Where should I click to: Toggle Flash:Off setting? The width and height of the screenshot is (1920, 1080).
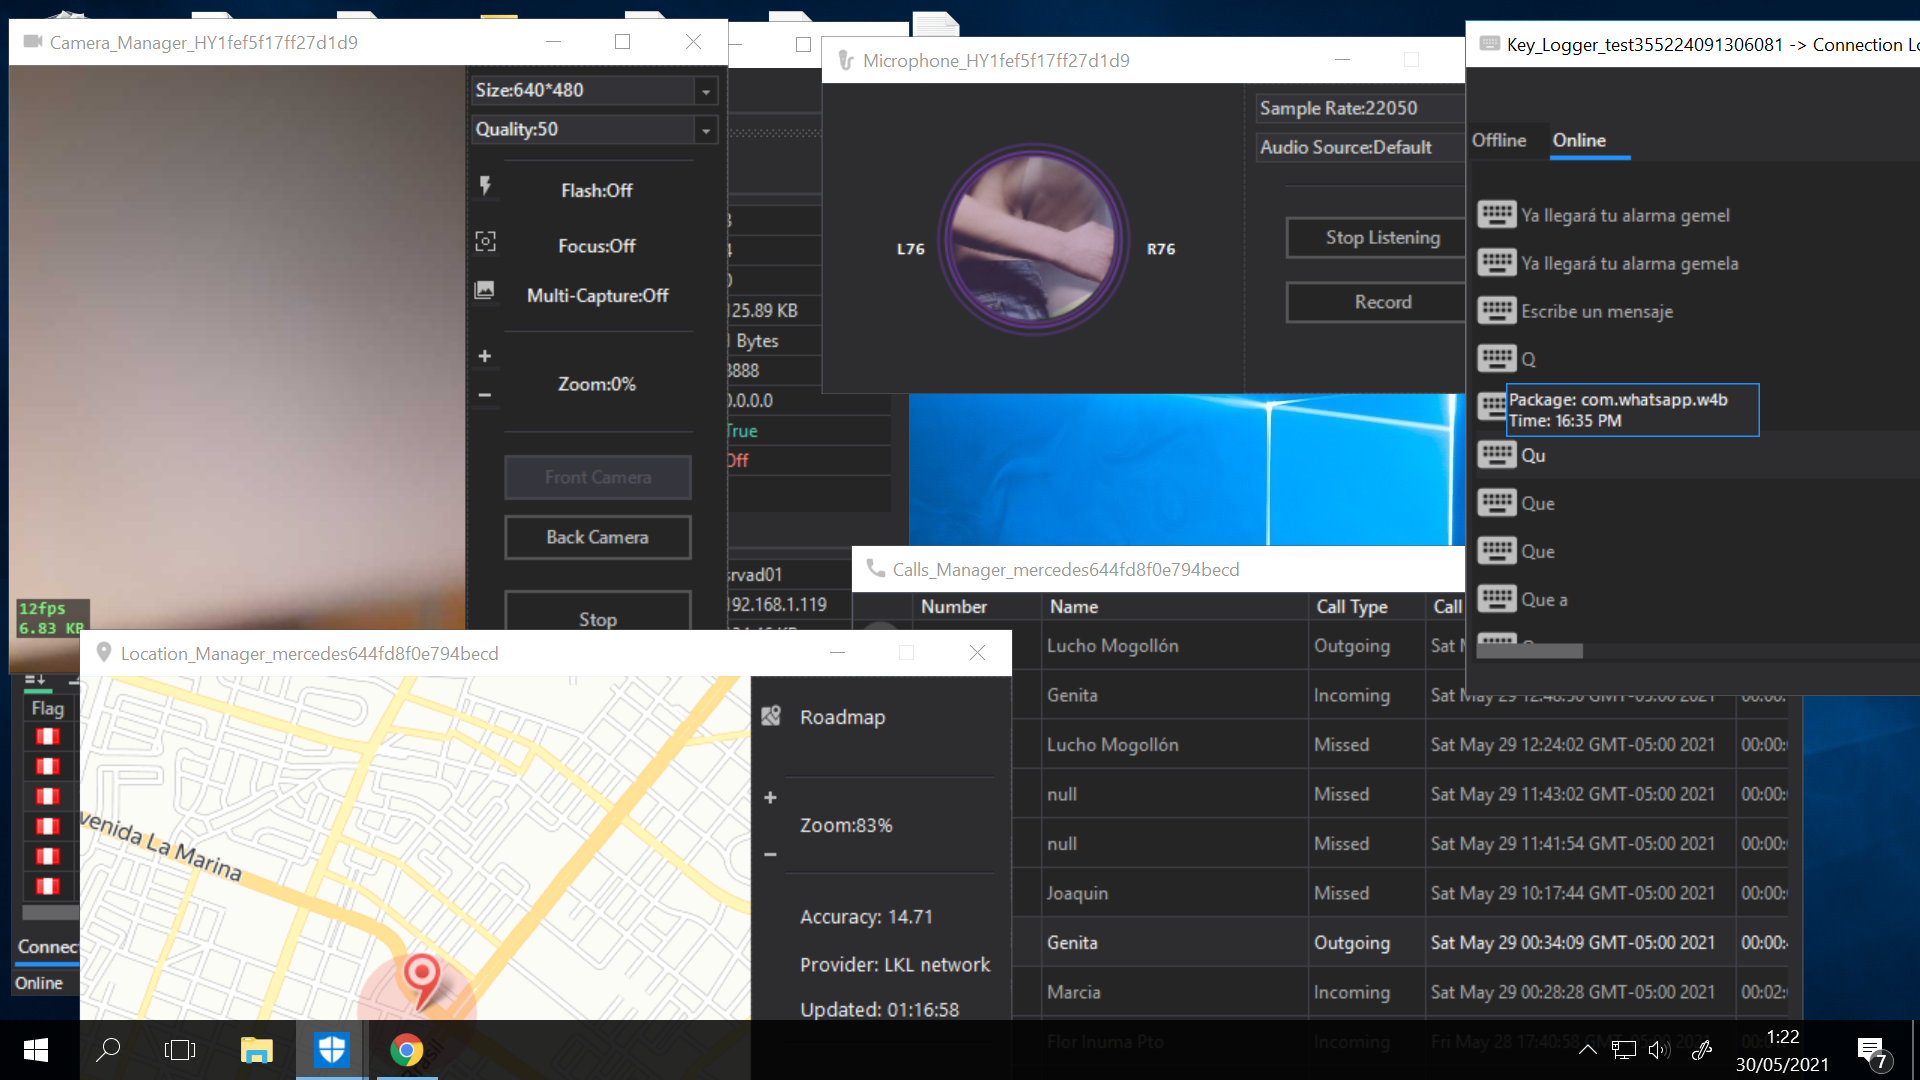(x=597, y=190)
